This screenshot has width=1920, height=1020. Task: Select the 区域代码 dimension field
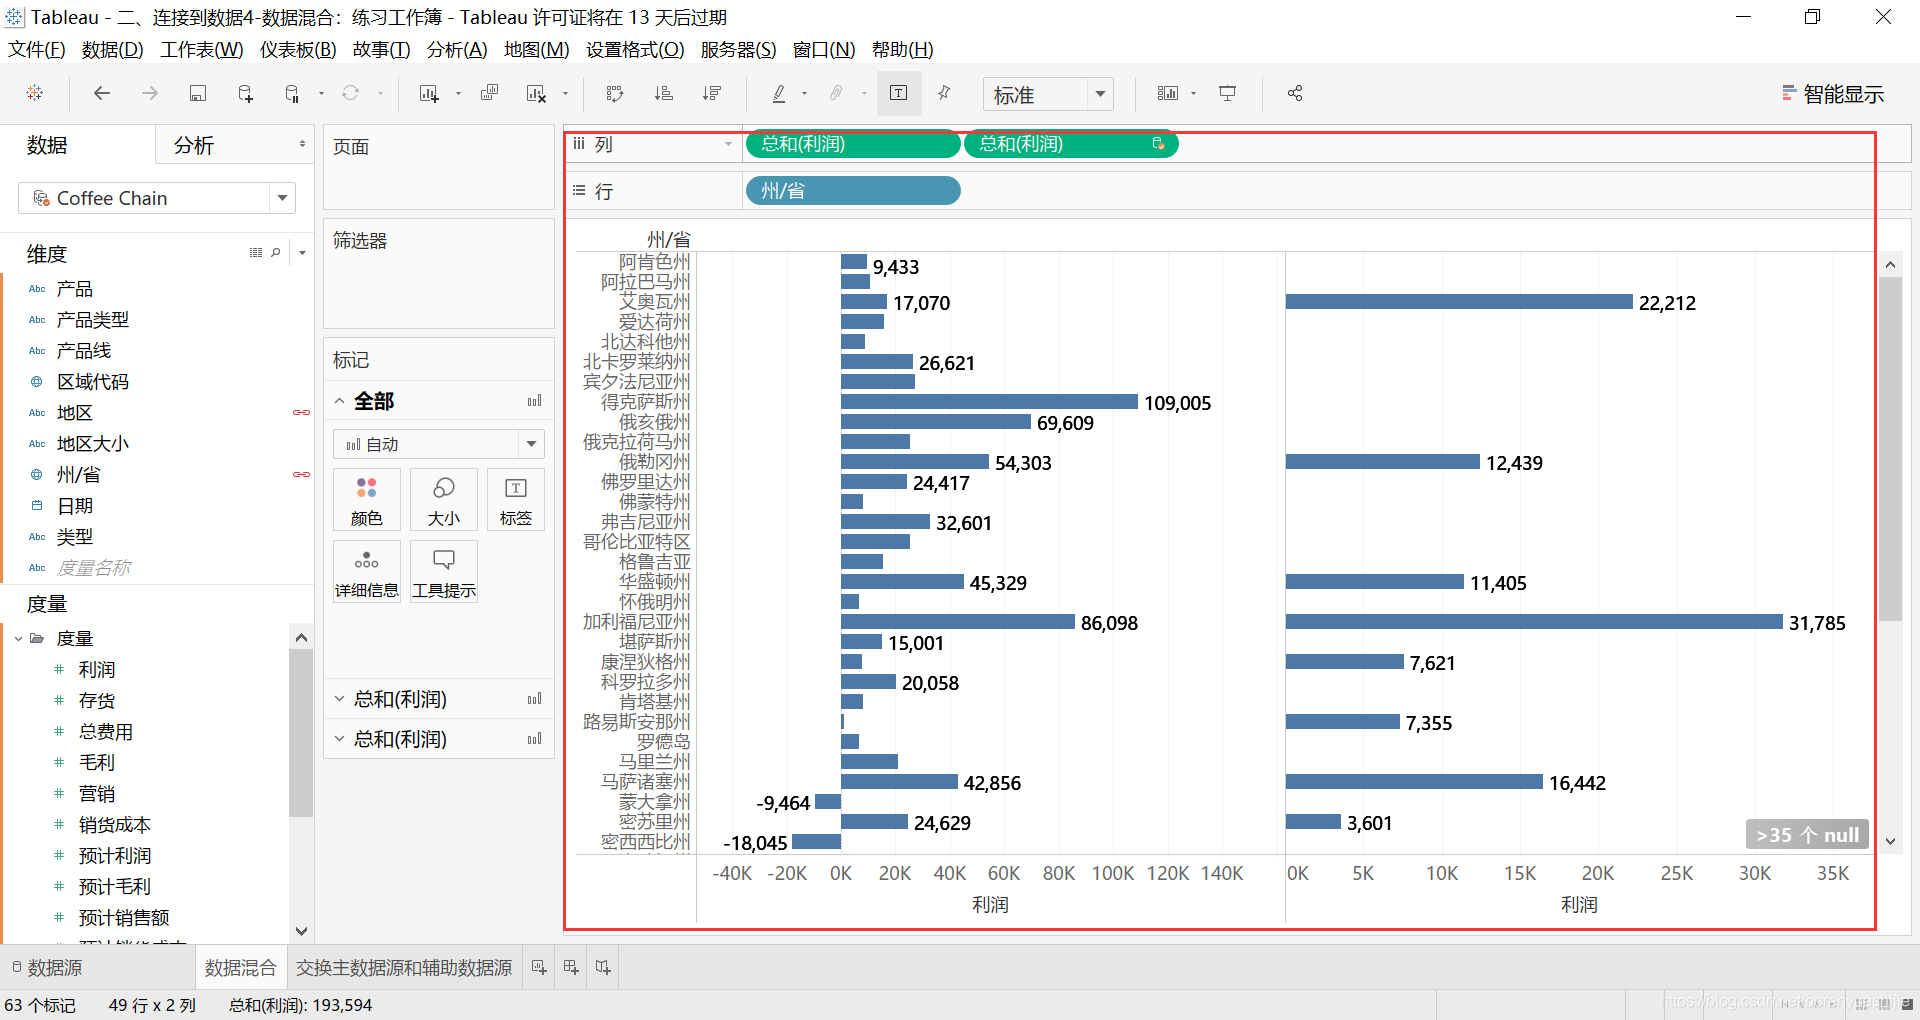click(x=93, y=382)
